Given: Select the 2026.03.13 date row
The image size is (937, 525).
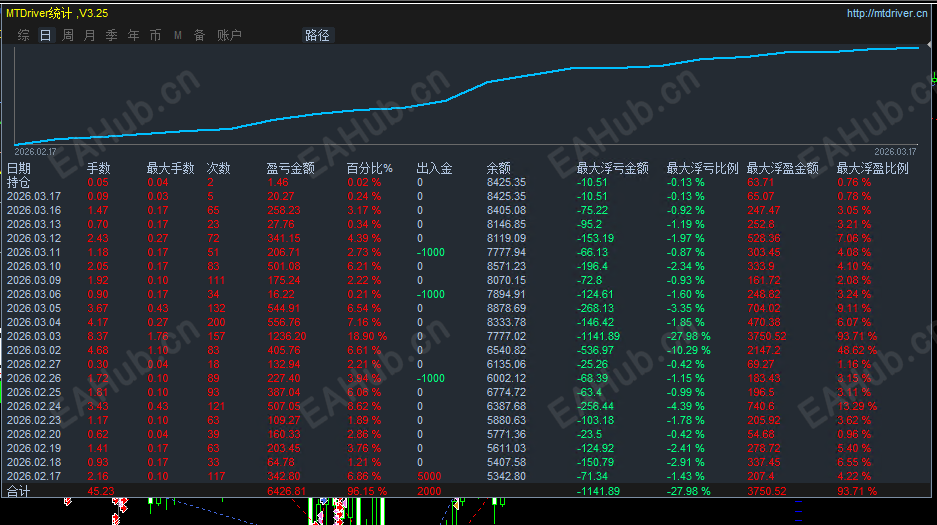Looking at the screenshot, I should pos(33,224).
